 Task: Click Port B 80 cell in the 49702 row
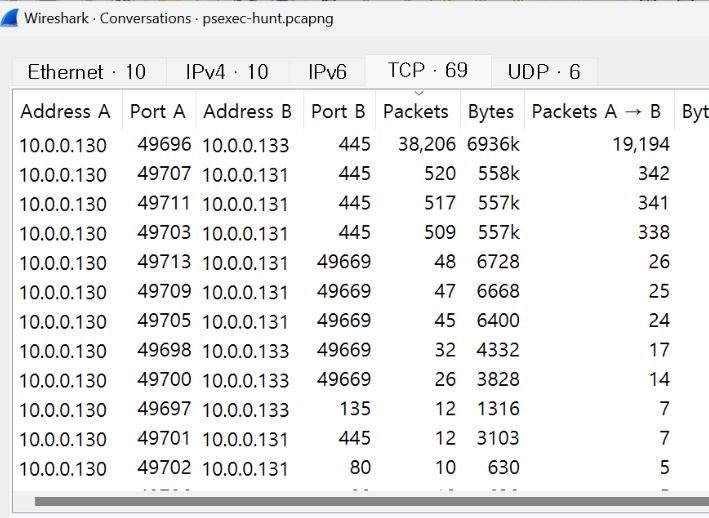360,468
